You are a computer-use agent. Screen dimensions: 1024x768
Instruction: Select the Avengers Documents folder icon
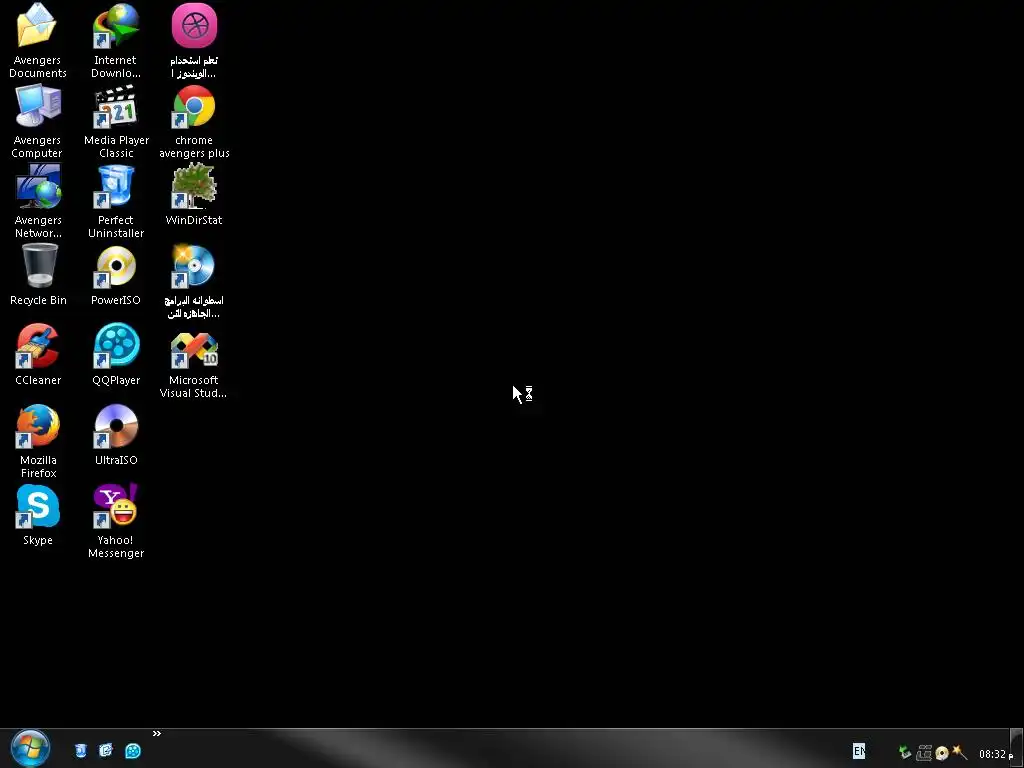coord(37,26)
